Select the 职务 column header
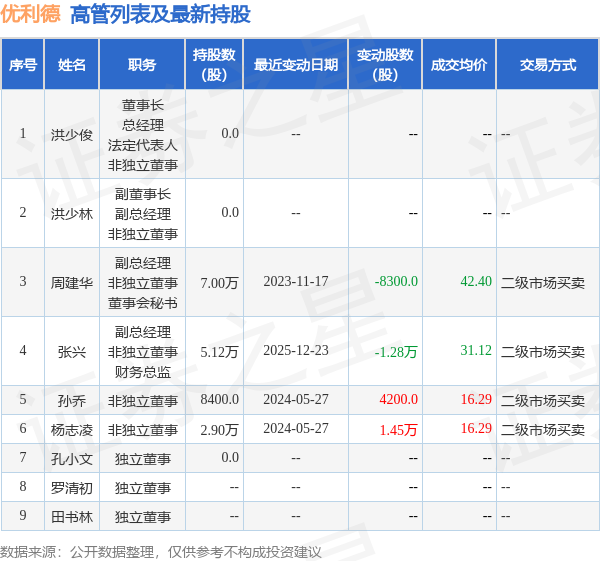The image size is (600, 561). pyautogui.click(x=142, y=65)
